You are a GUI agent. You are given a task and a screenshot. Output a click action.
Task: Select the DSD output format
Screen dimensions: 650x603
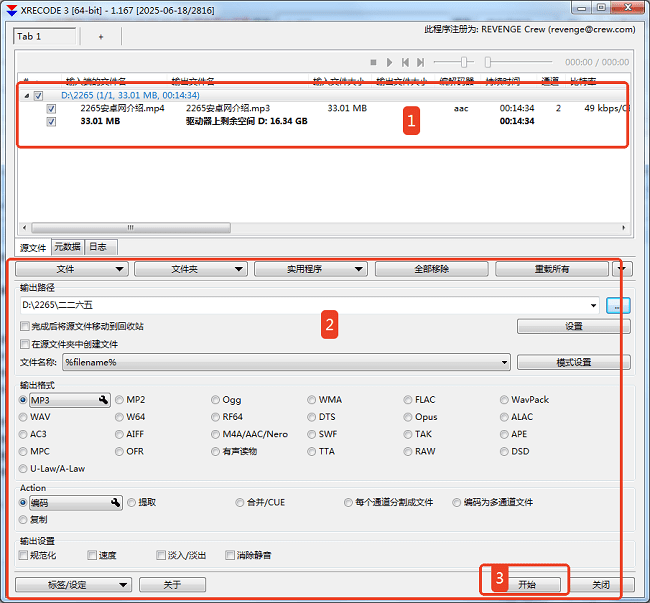pyautogui.click(x=504, y=451)
